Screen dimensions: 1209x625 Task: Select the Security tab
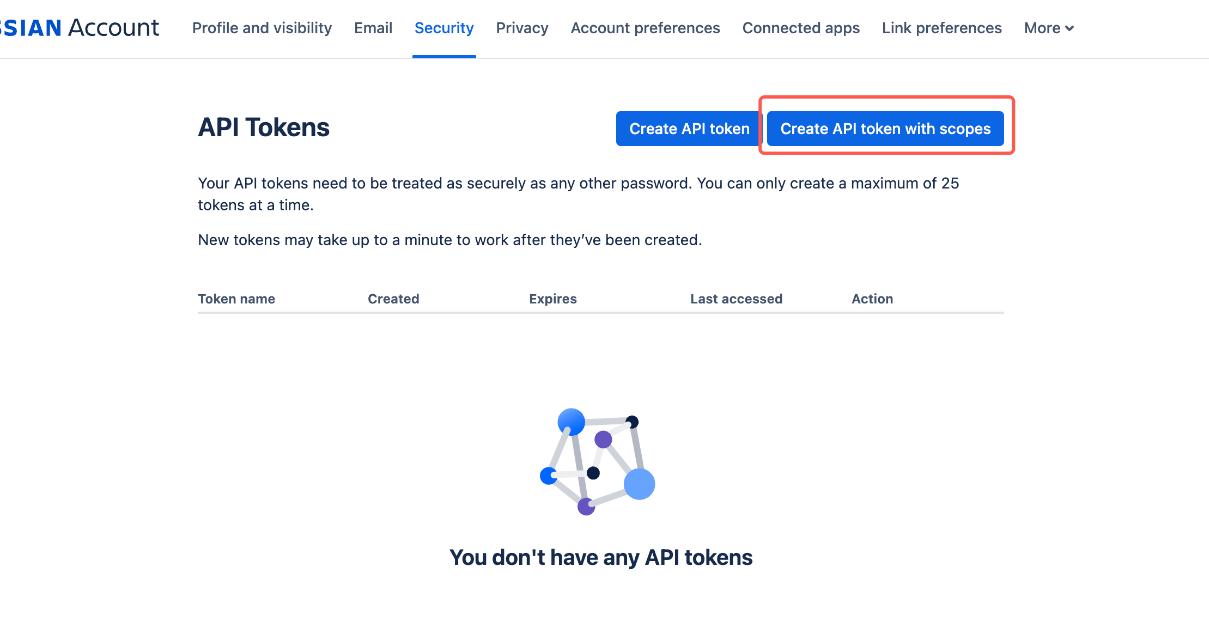444,28
